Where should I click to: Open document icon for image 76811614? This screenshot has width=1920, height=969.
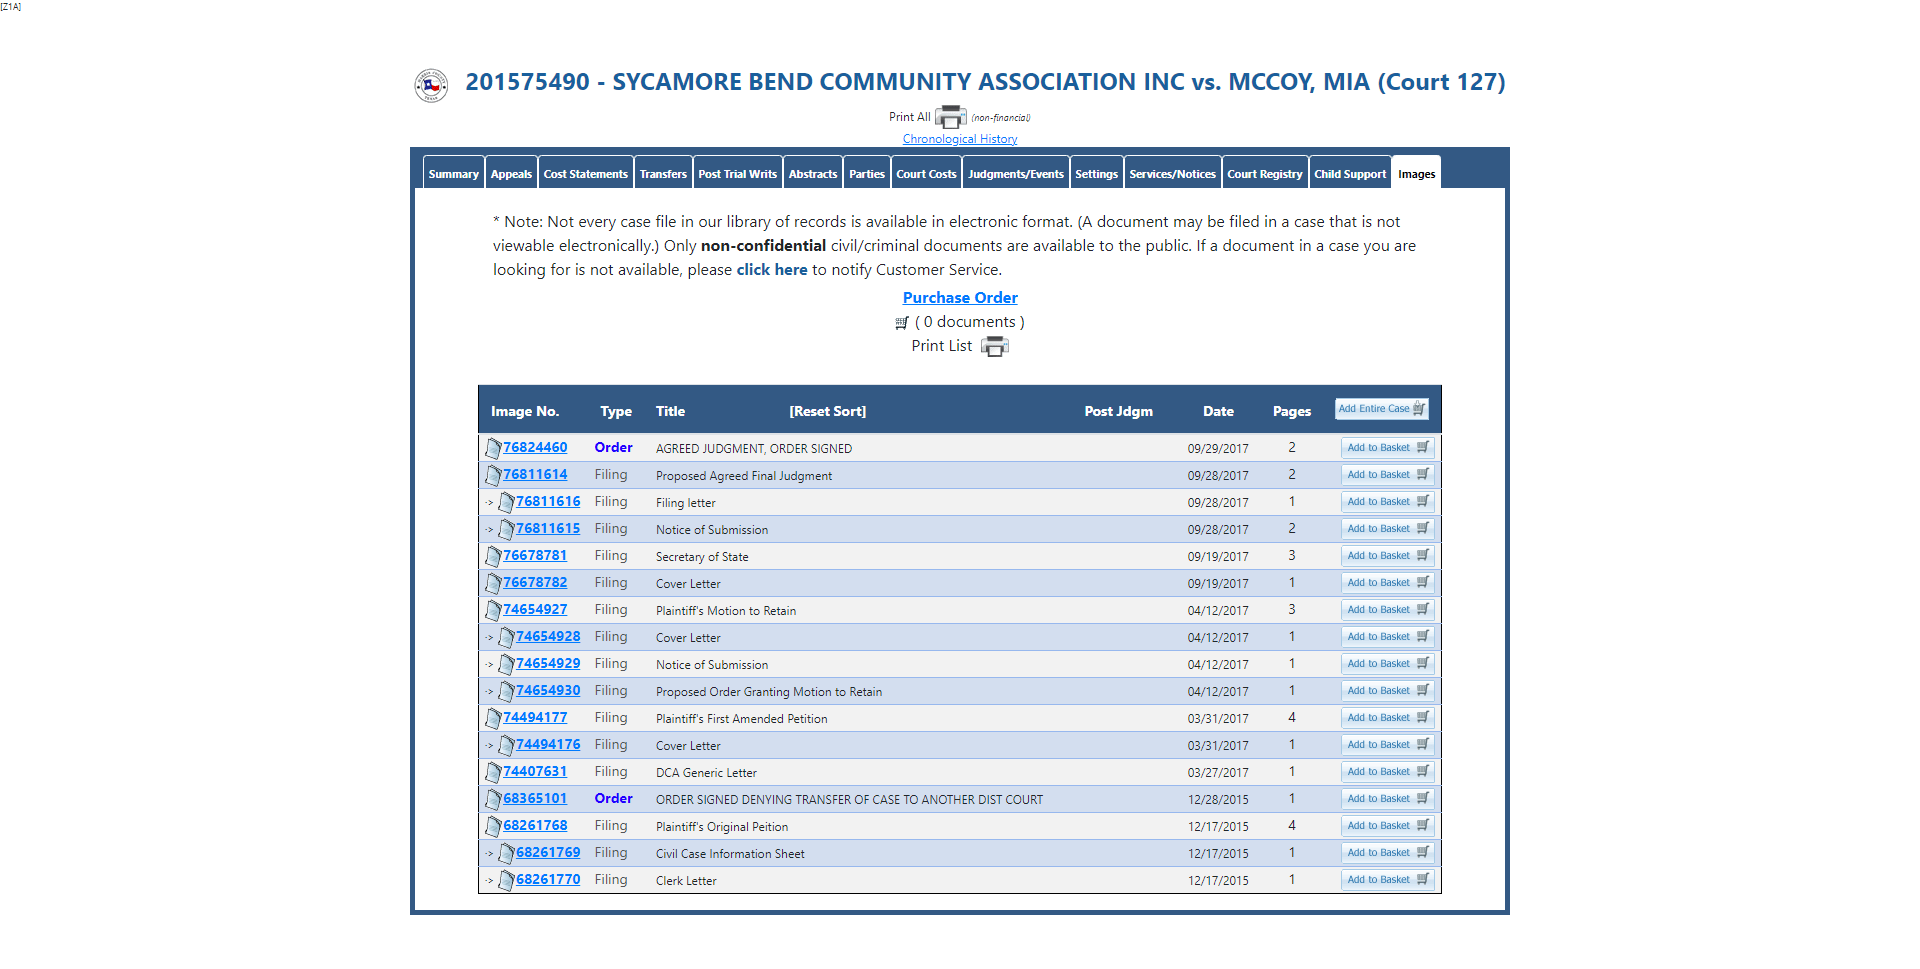pyautogui.click(x=493, y=475)
